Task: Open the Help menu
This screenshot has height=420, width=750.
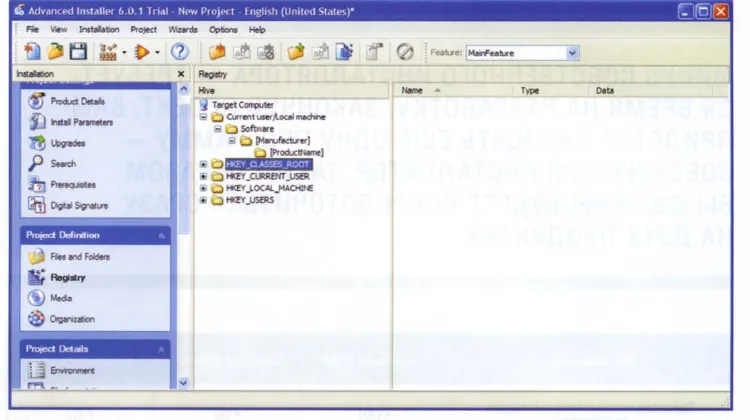Action: coord(257,30)
